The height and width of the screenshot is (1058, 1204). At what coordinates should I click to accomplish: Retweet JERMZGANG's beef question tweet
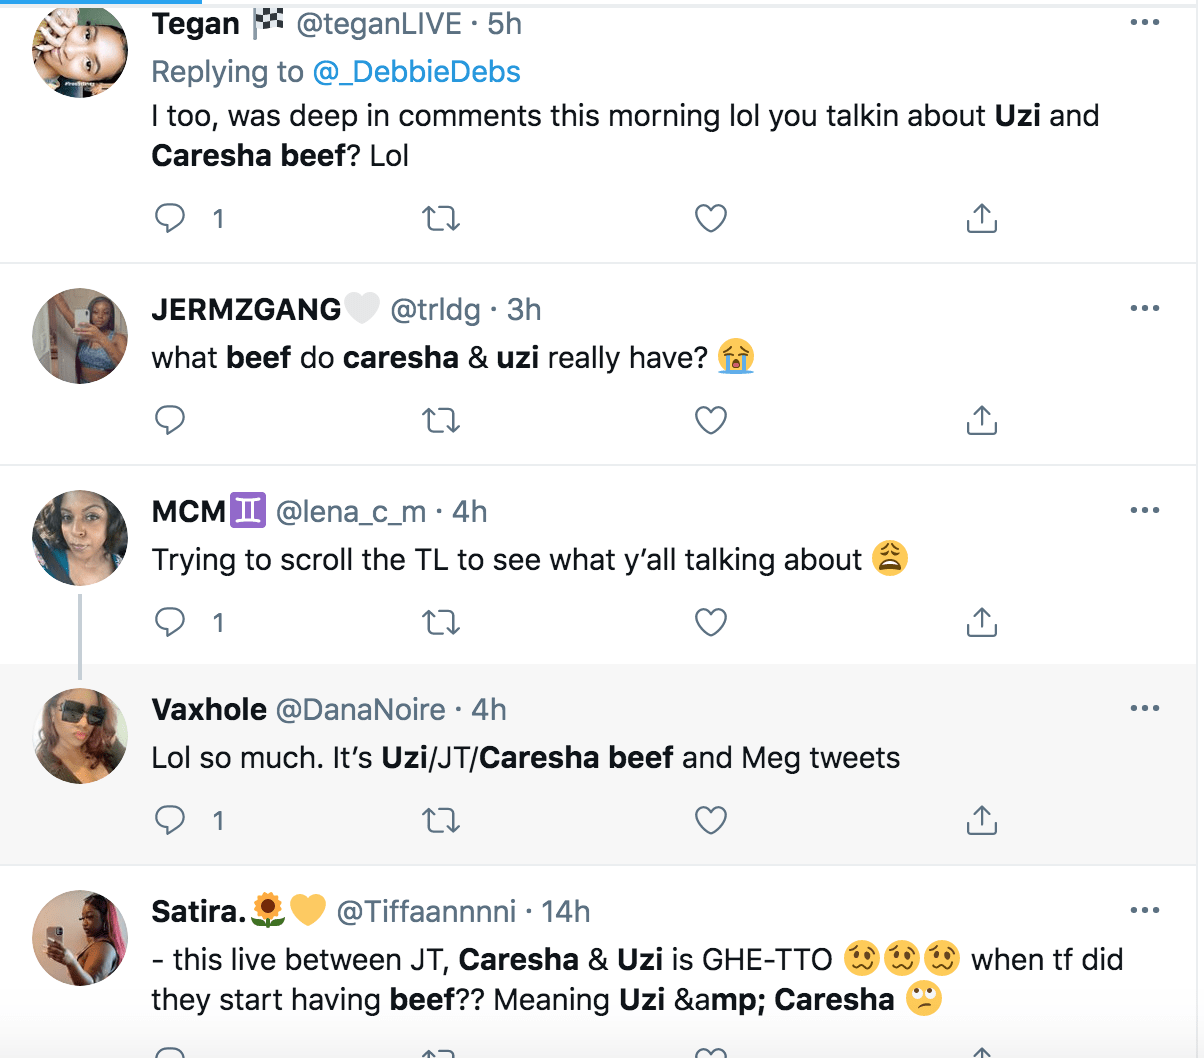441,420
